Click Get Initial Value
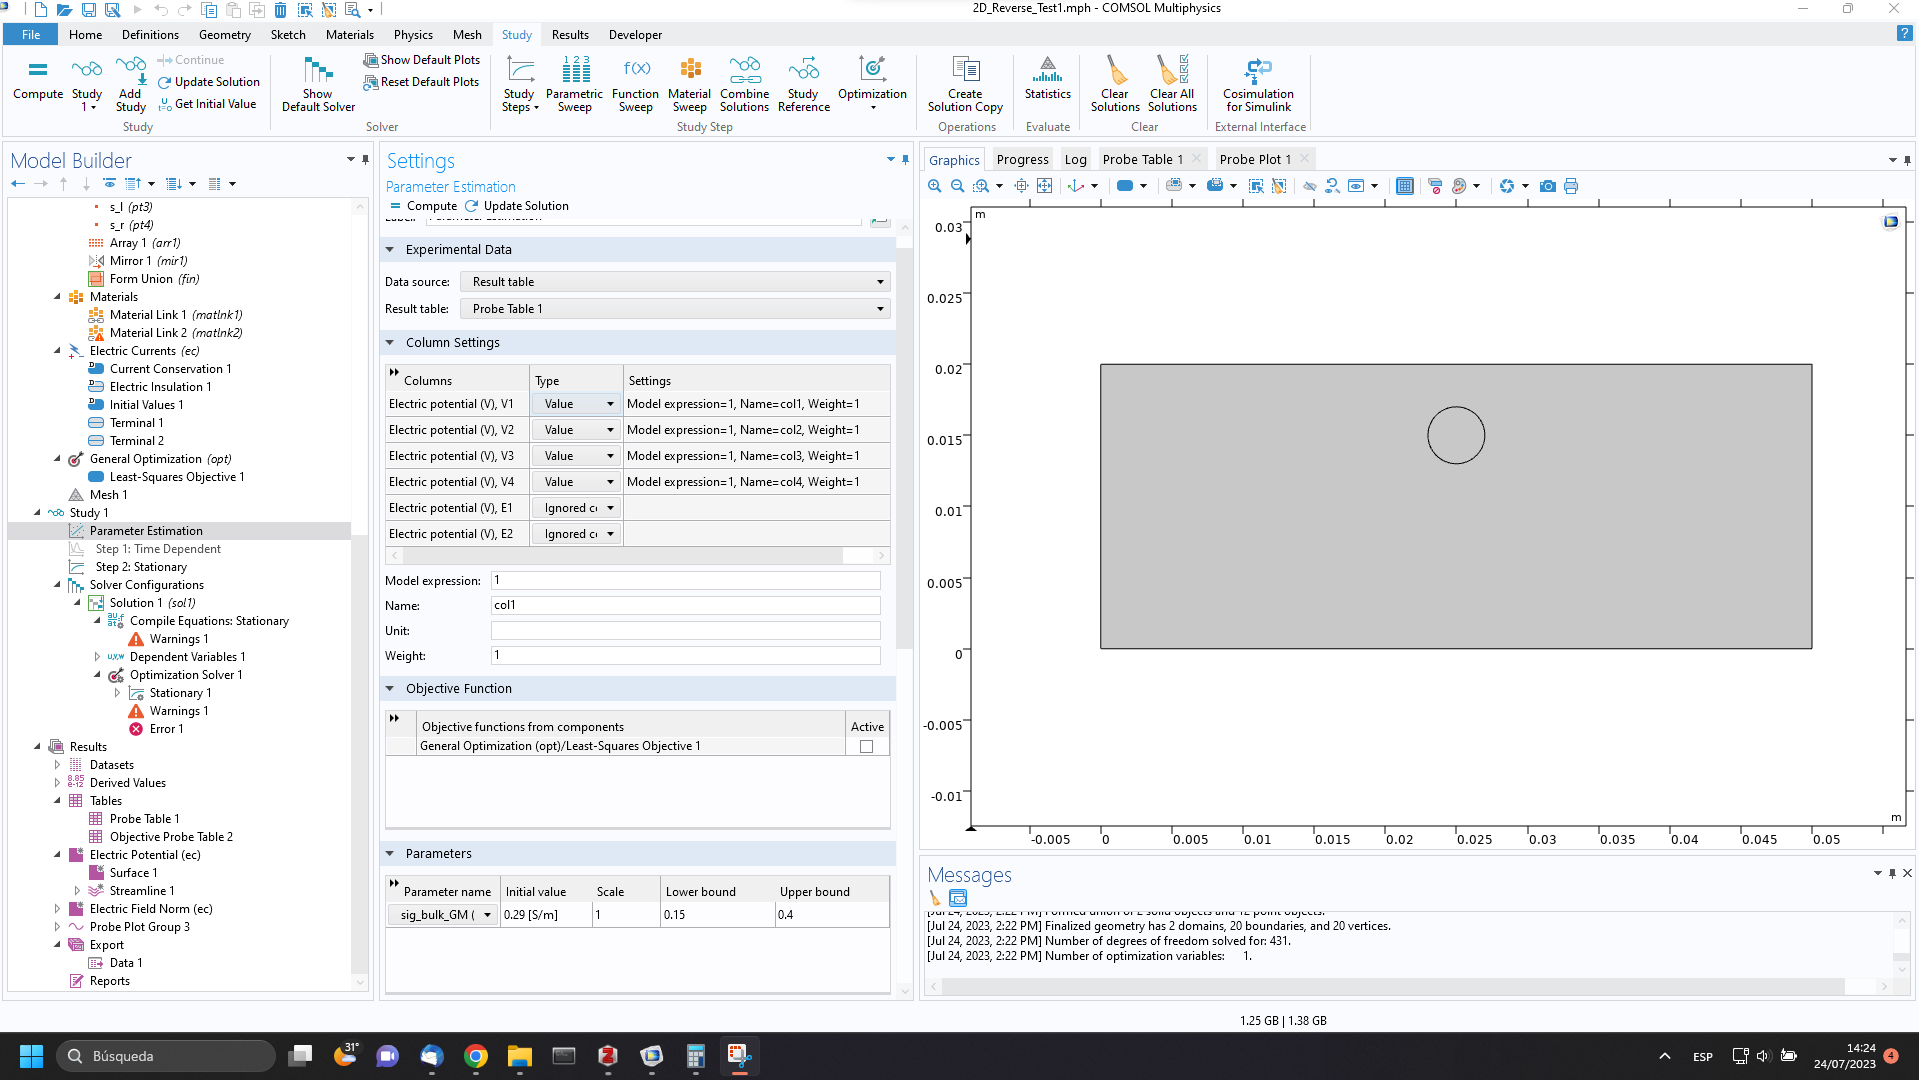This screenshot has width=1919, height=1080. [207, 104]
